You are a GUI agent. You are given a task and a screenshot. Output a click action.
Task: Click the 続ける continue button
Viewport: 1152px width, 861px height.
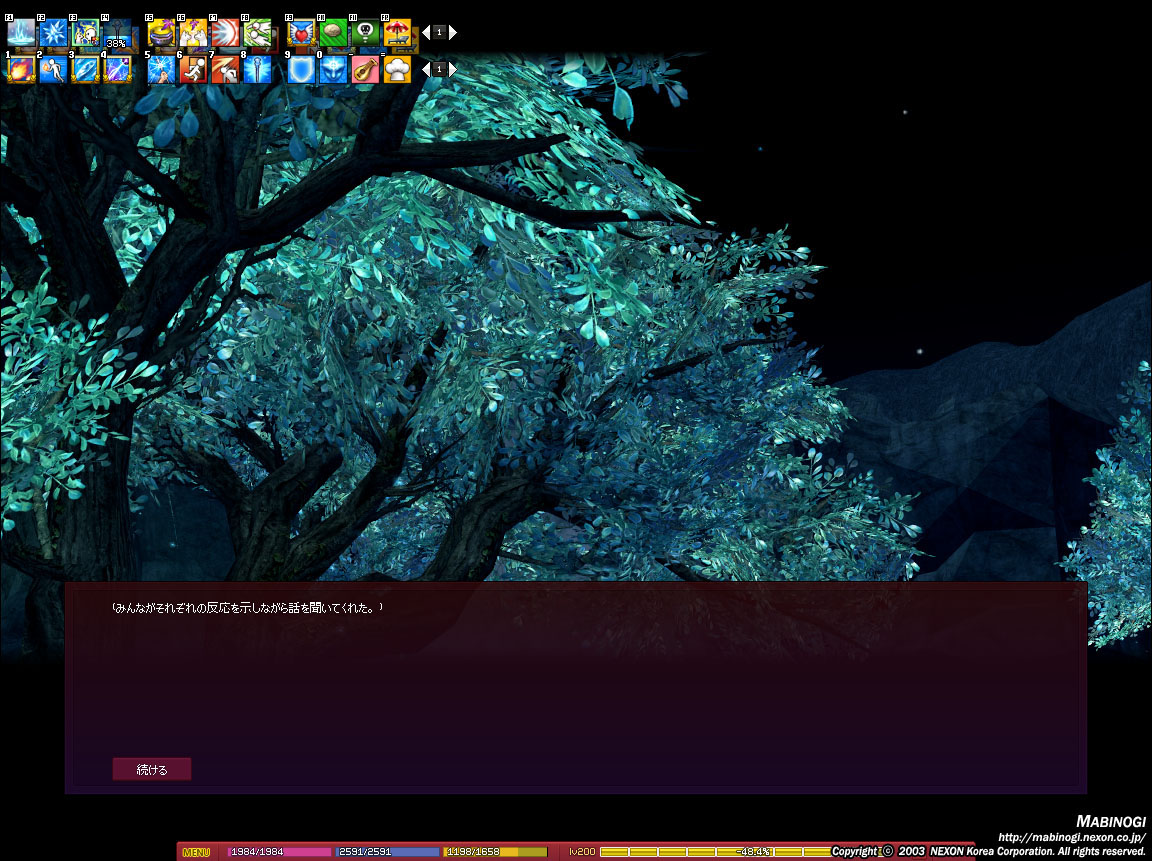(152, 769)
